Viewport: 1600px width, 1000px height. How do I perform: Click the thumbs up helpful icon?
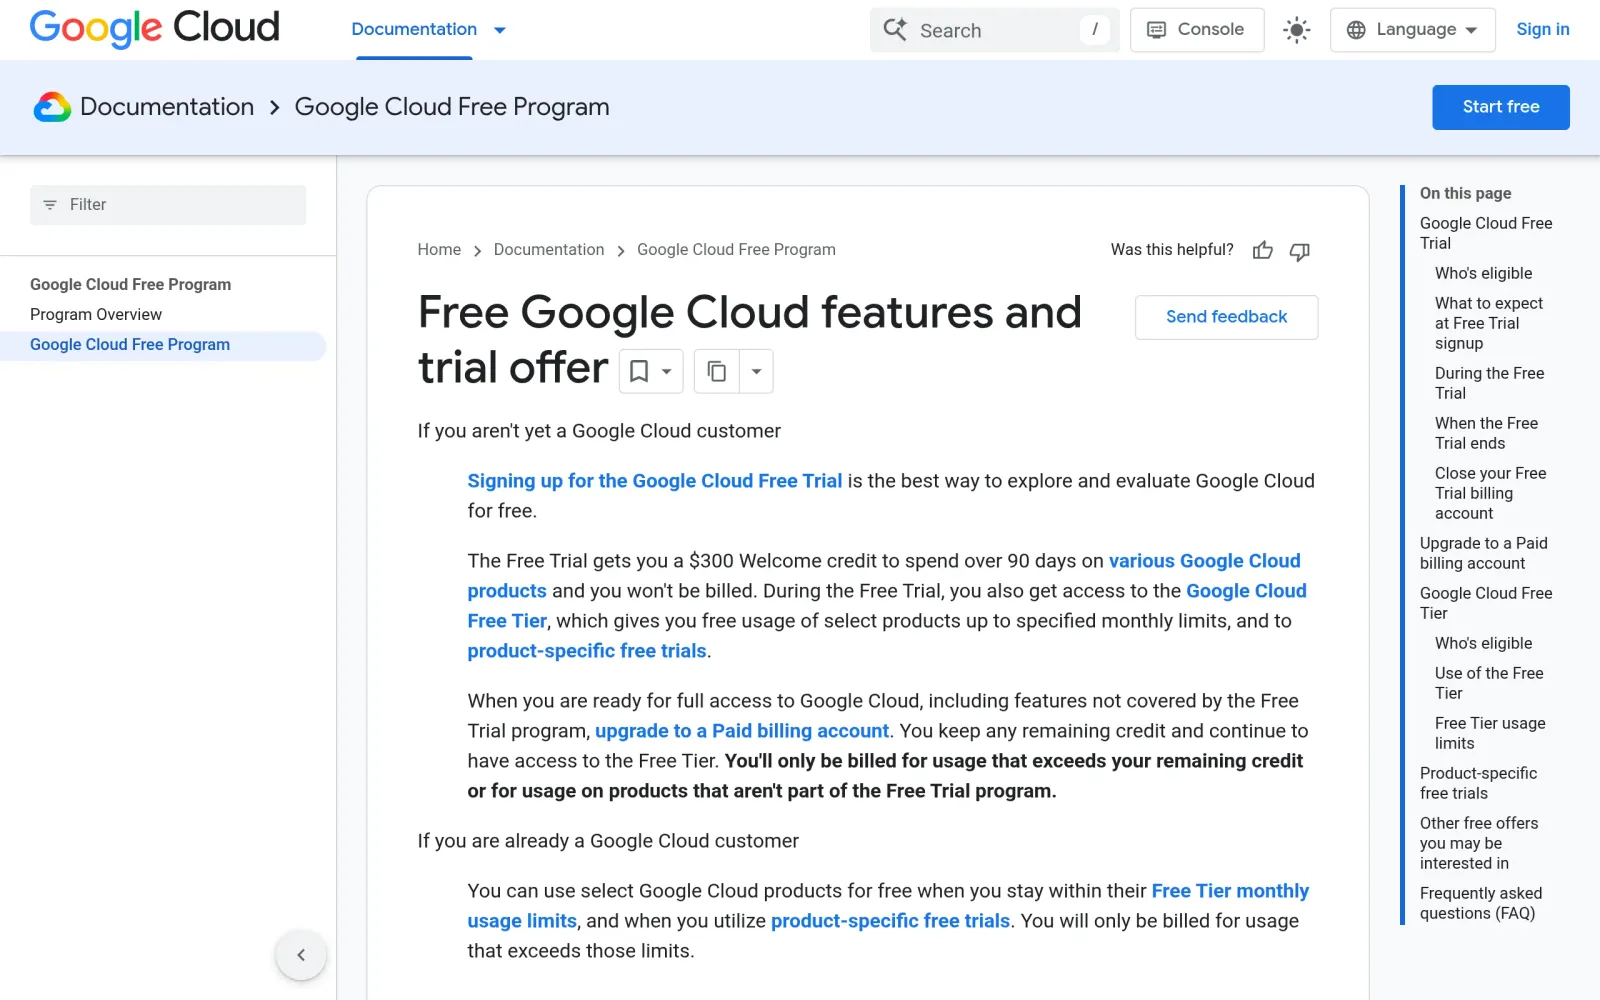coord(1263,250)
